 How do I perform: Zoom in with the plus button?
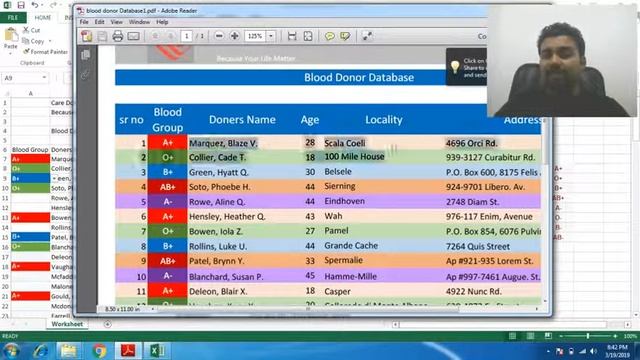234,36
